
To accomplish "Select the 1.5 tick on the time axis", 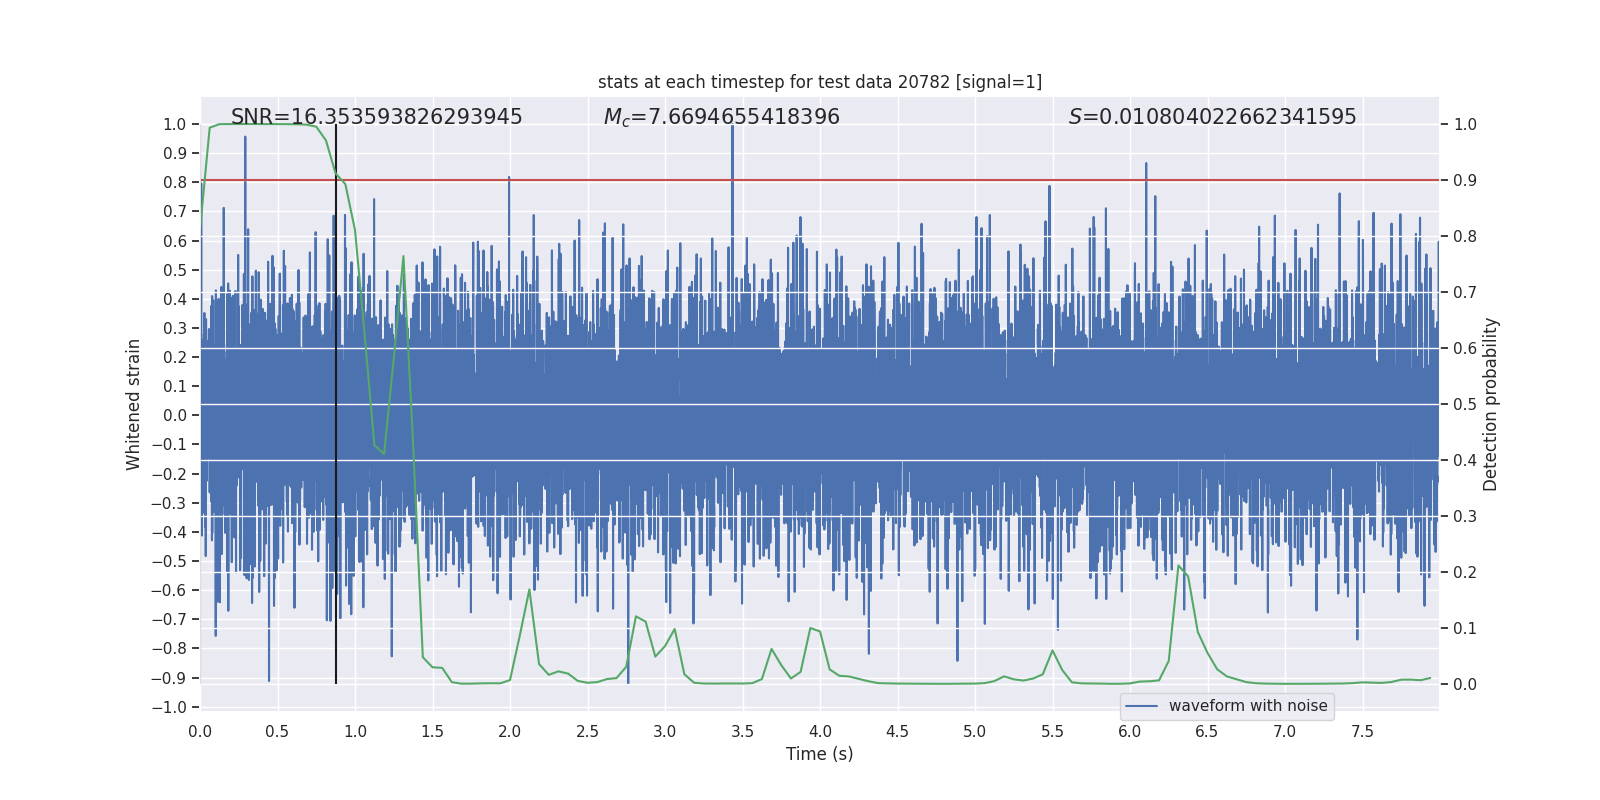I will (432, 731).
